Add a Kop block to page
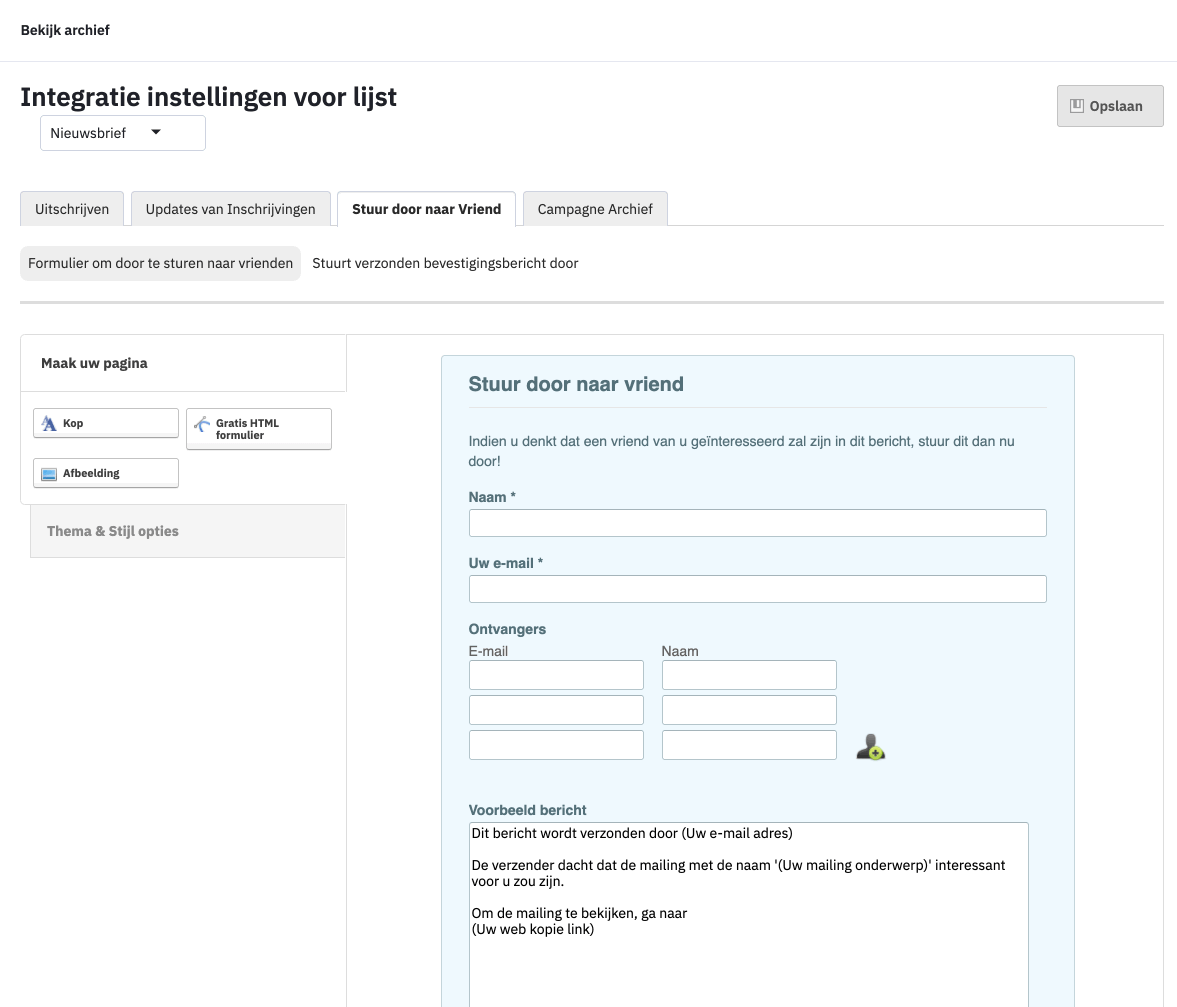Image resolution: width=1177 pixels, height=1007 pixels. point(106,423)
